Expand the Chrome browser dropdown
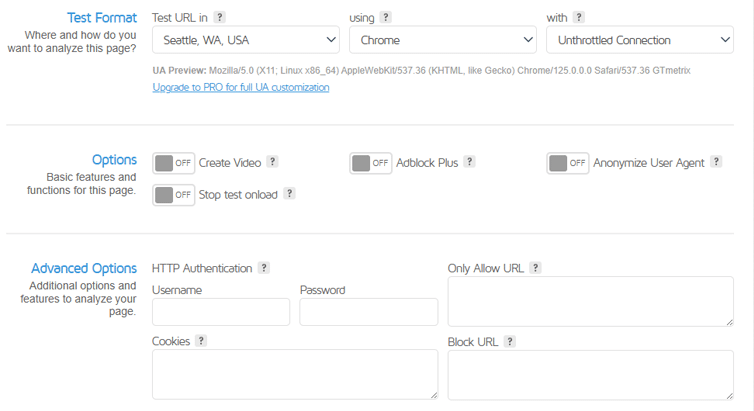The height and width of the screenshot is (411, 754). point(443,40)
